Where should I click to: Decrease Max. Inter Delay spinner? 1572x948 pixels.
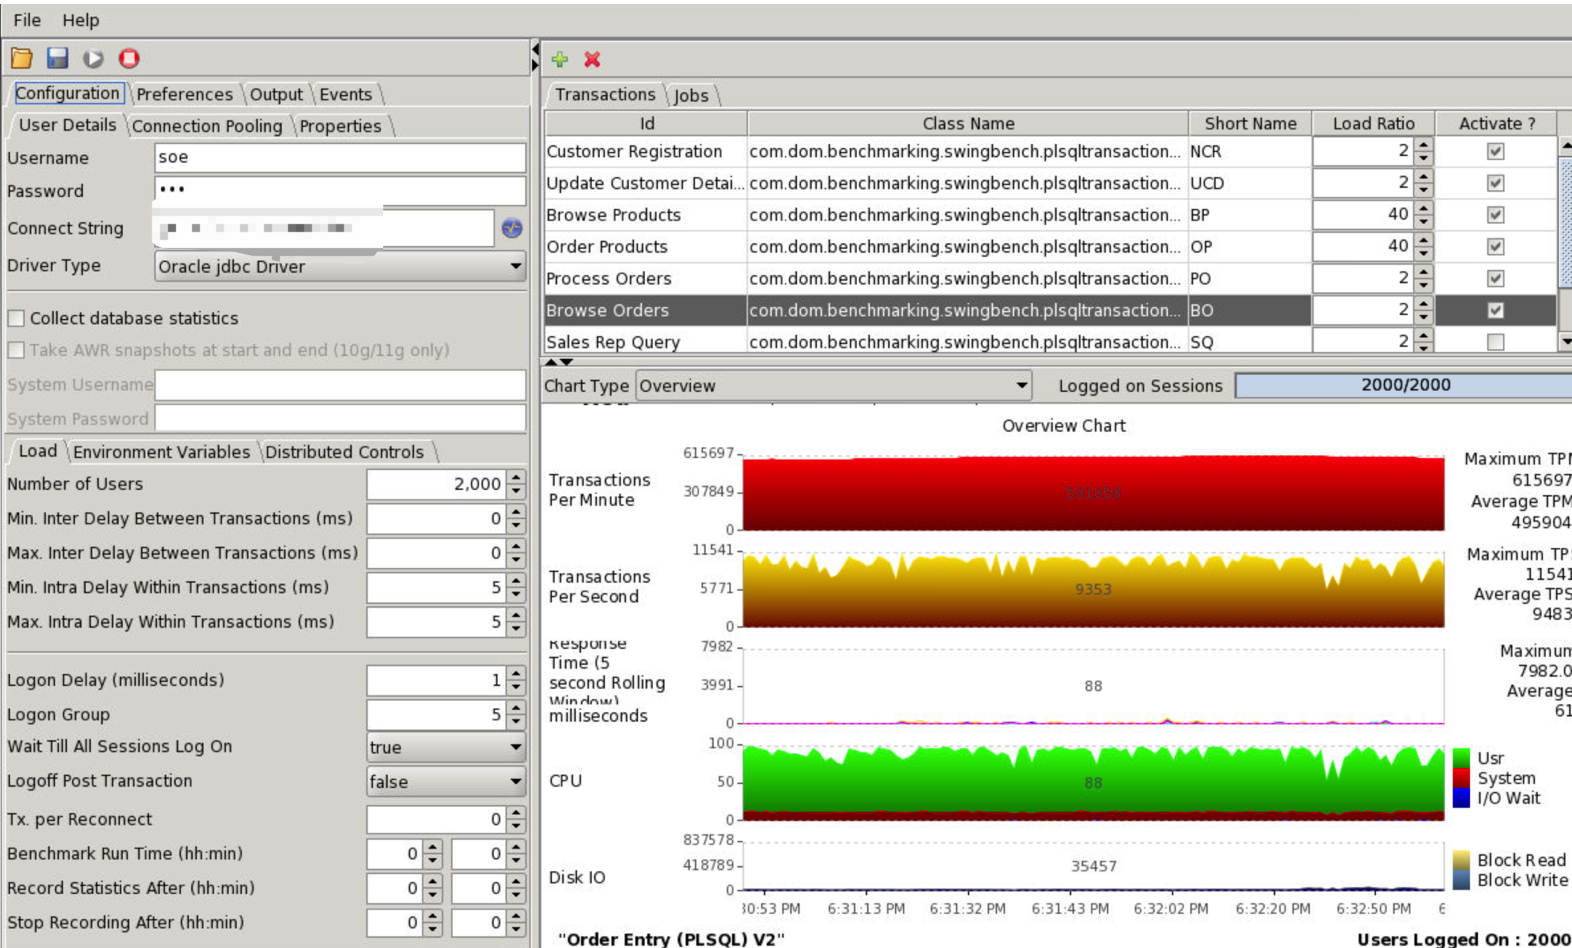point(516,559)
